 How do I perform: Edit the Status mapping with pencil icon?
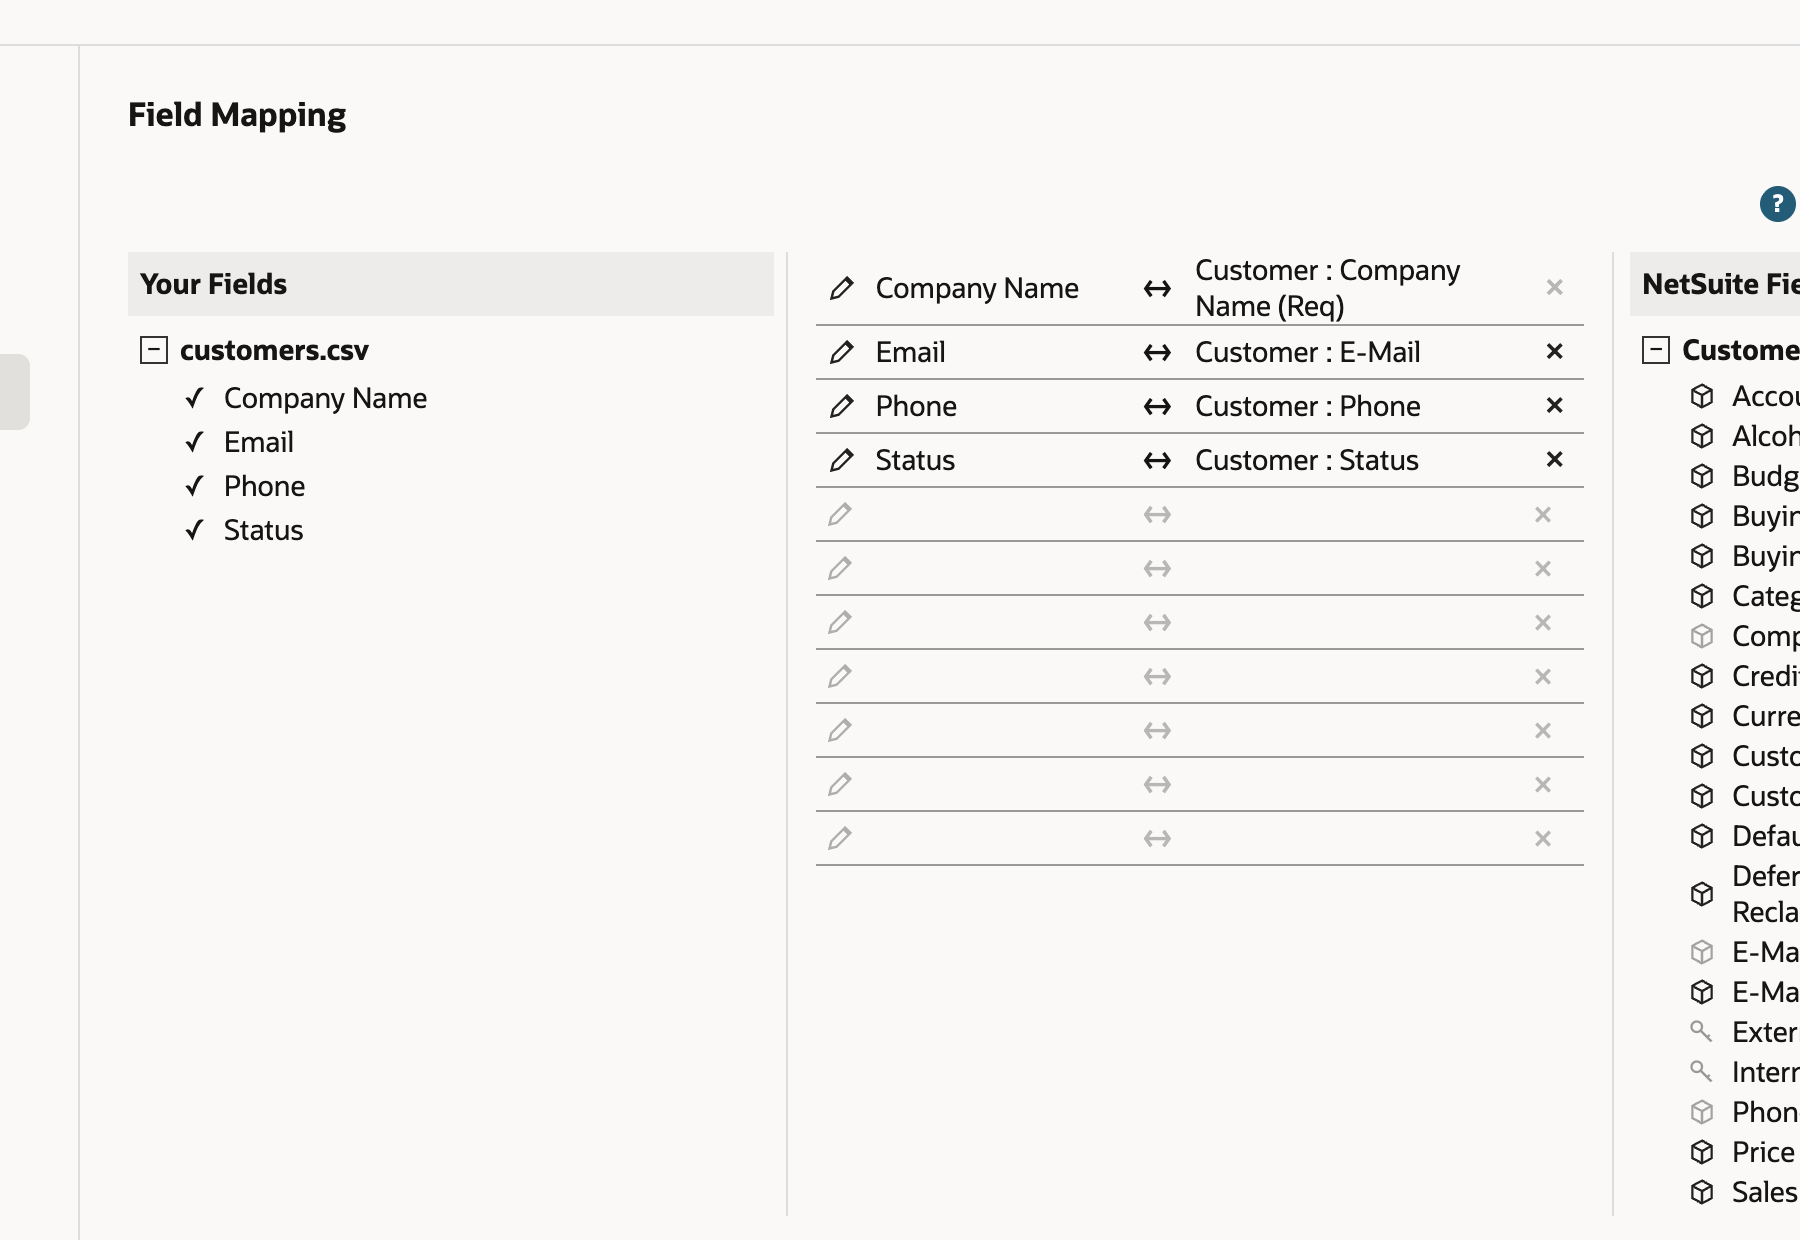click(x=842, y=460)
